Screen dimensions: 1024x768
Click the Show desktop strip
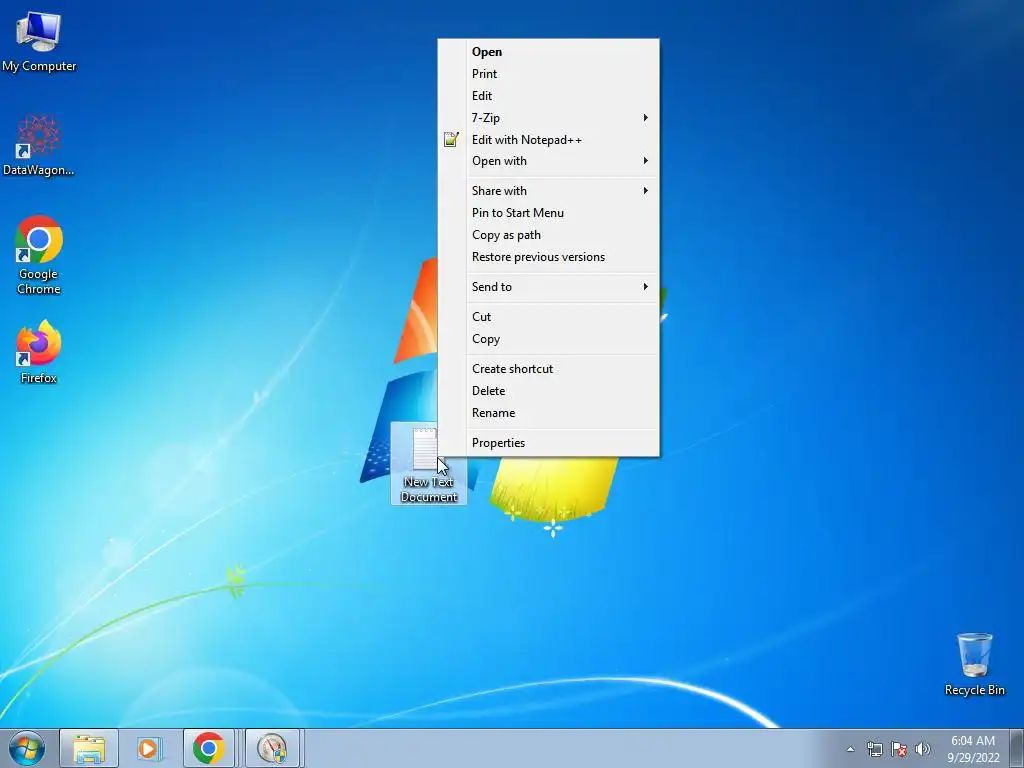pos(1017,748)
